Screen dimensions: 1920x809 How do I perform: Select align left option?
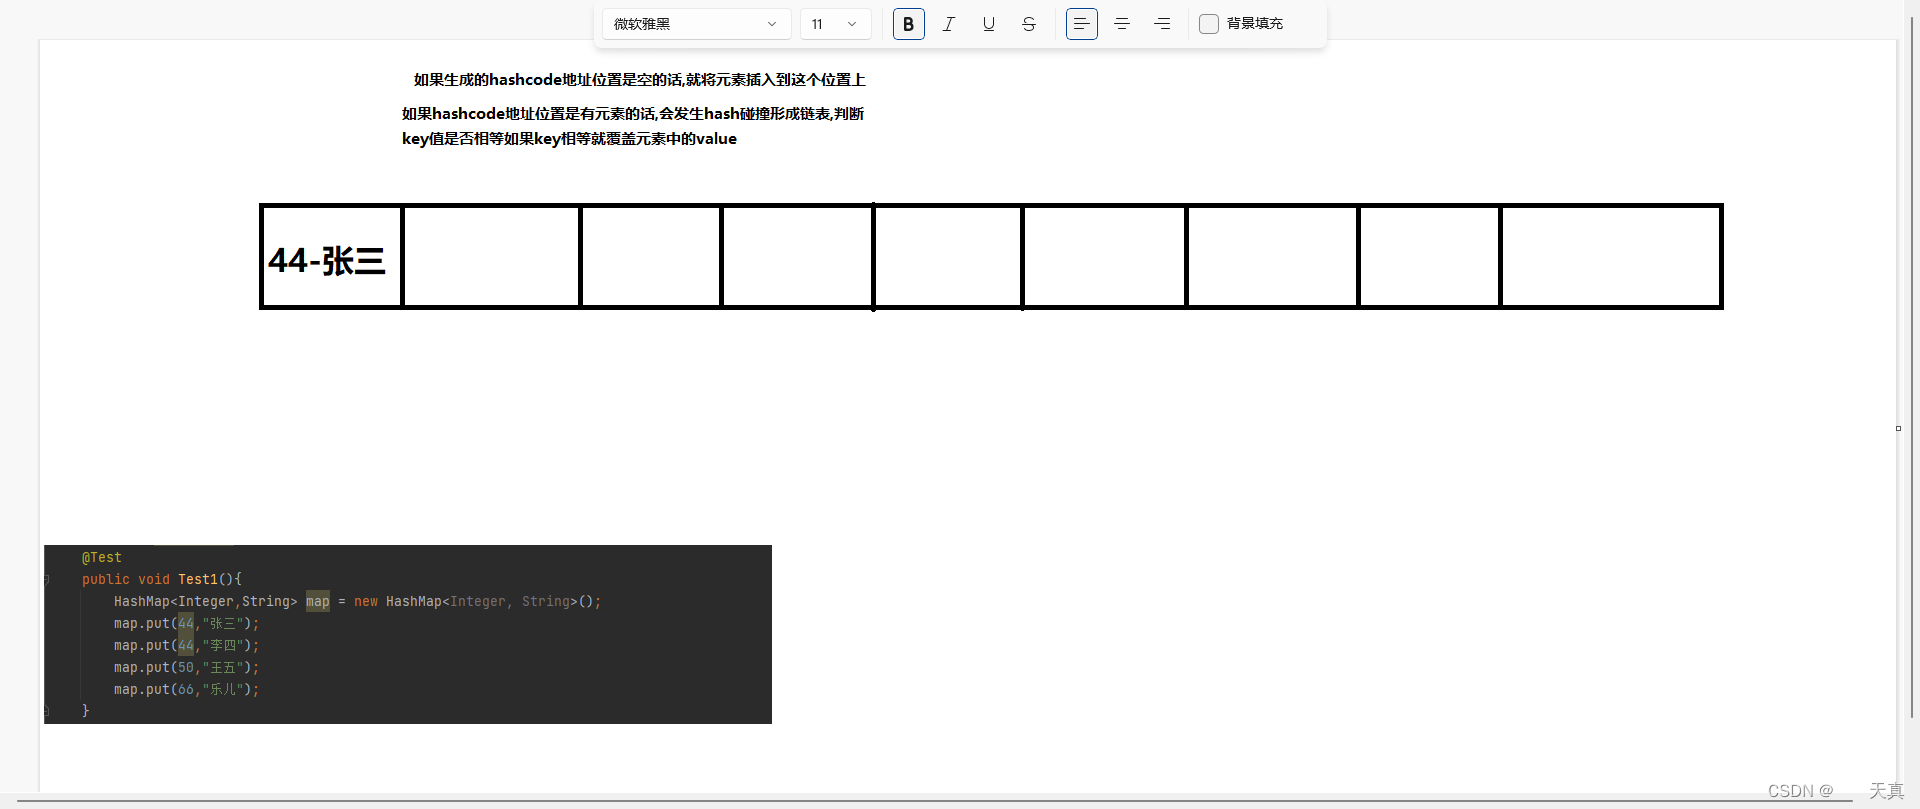pyautogui.click(x=1081, y=24)
